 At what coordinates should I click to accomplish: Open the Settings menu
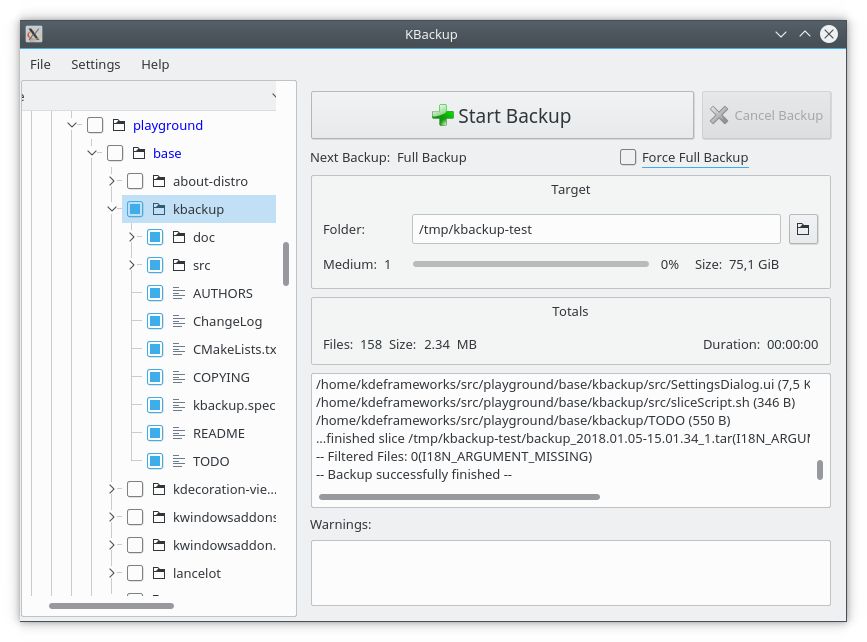tap(95, 64)
